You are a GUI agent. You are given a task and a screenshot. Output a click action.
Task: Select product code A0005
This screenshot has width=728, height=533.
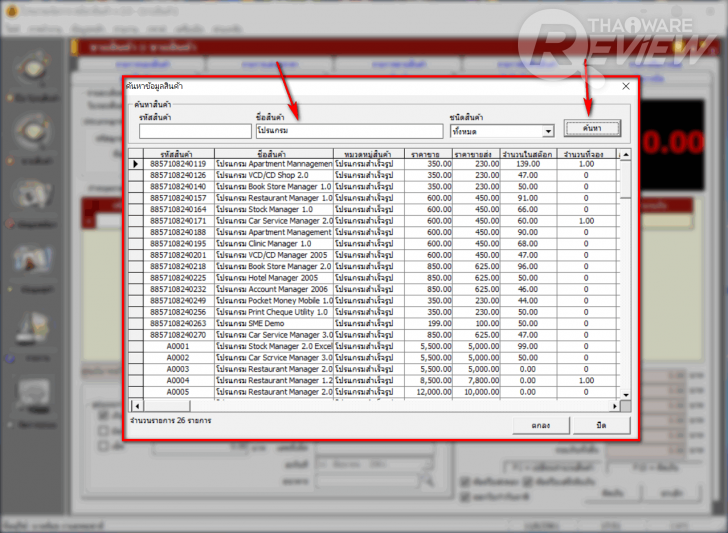point(178,392)
